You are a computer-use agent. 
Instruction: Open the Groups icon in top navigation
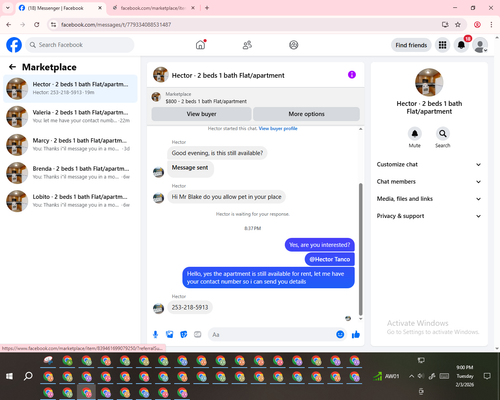[x=294, y=45]
